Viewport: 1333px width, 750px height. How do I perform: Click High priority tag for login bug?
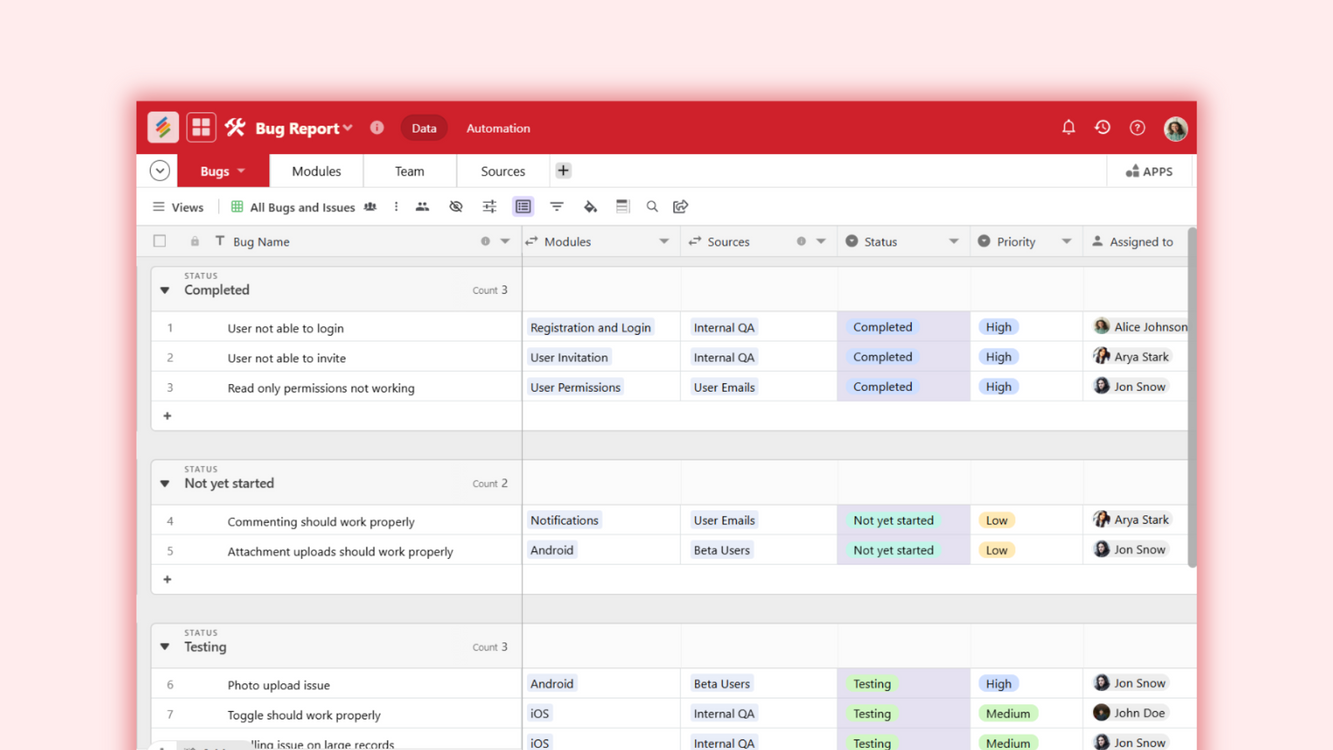click(998, 327)
